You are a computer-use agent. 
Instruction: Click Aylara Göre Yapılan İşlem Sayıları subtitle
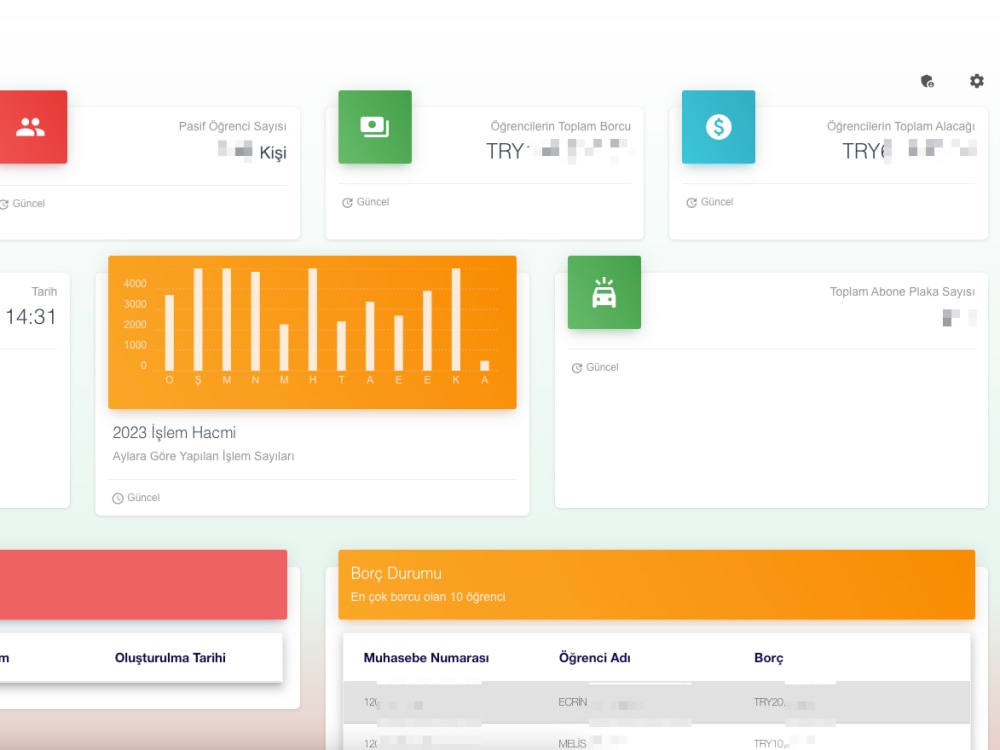[x=203, y=456]
